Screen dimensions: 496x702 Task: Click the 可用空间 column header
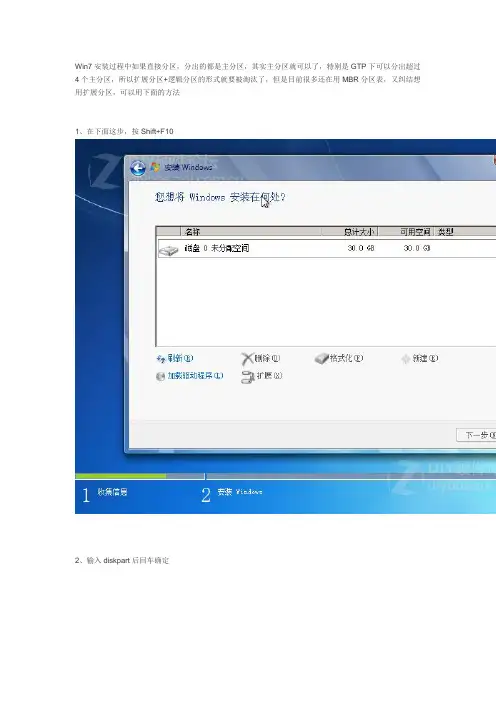coord(406,231)
